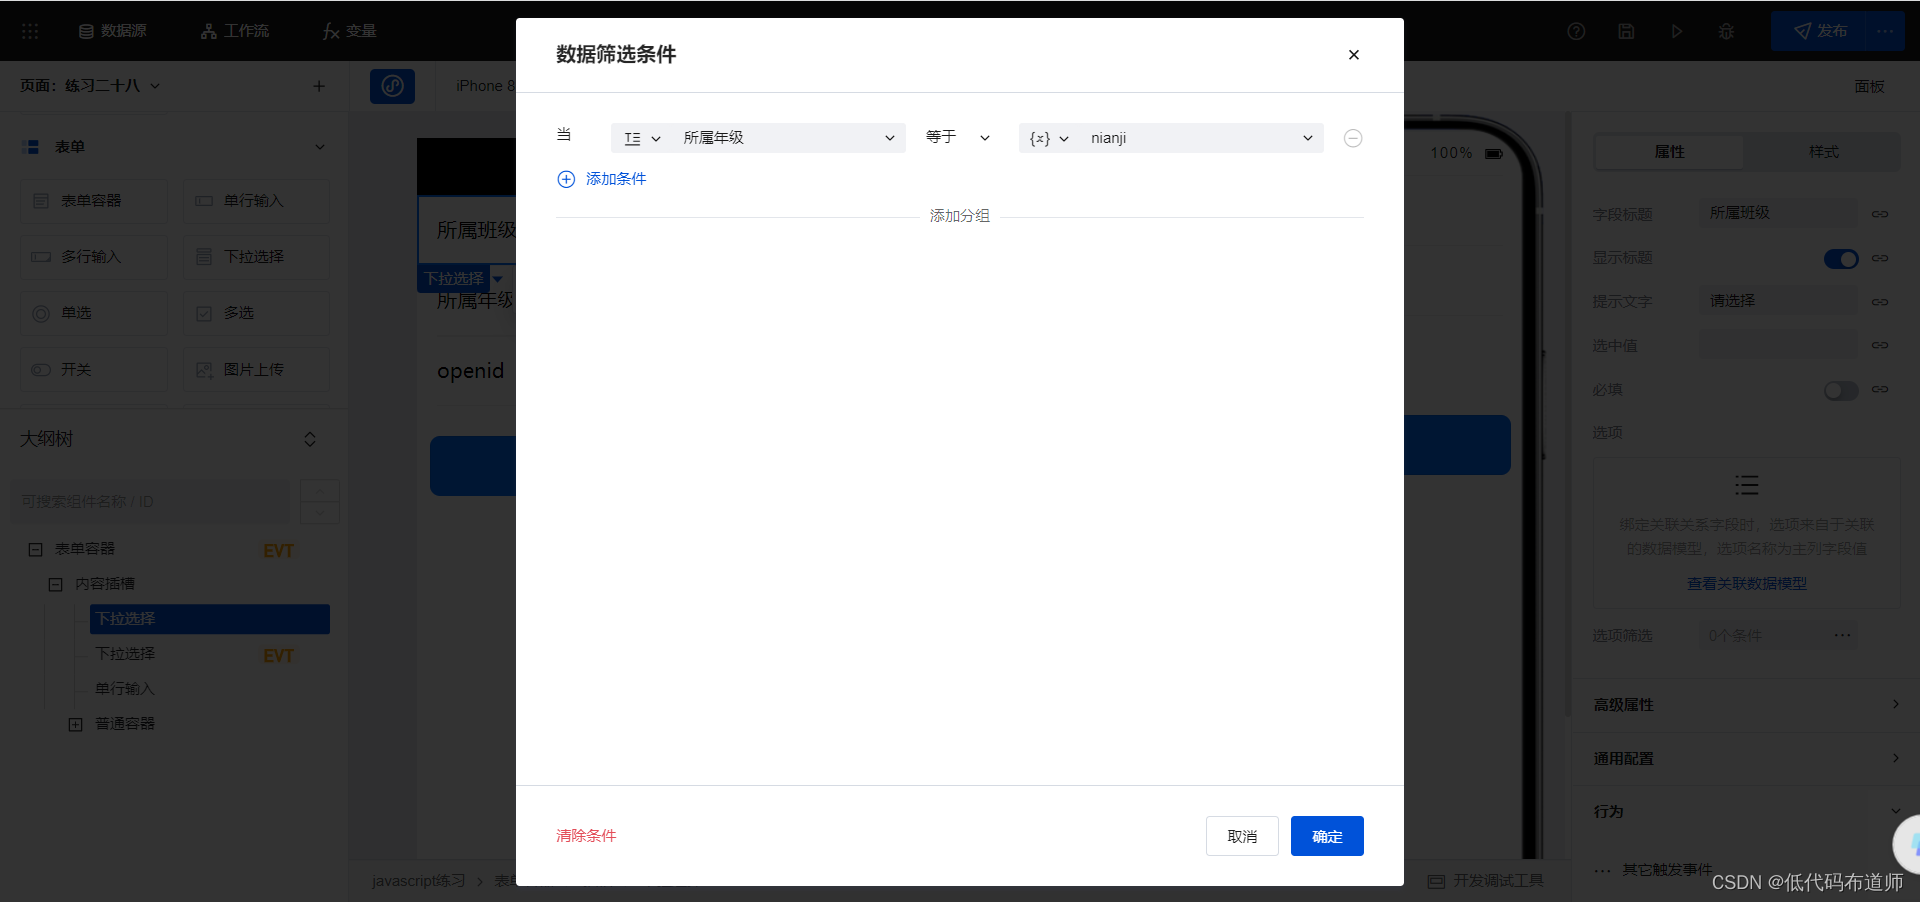The image size is (1920, 902).
Task: Open the nianji variable dropdown
Action: [1201, 138]
